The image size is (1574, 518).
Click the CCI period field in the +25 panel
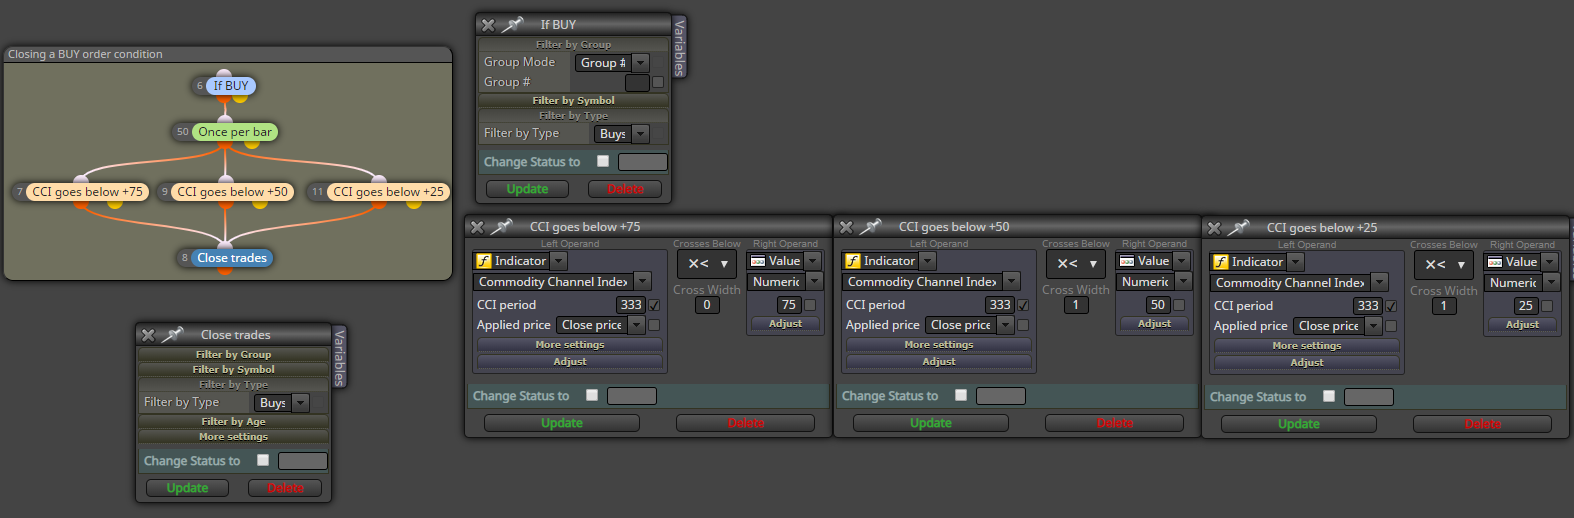(1368, 306)
